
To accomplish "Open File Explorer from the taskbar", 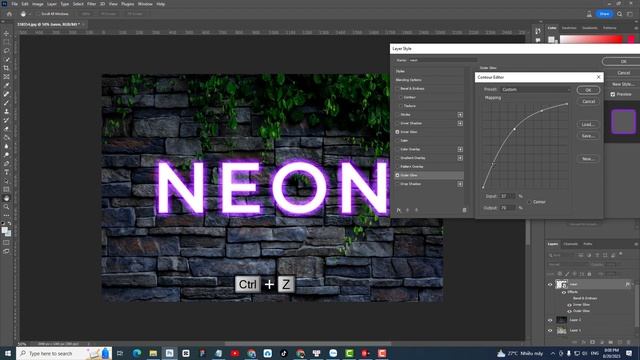I will pyautogui.click(x=153, y=353).
